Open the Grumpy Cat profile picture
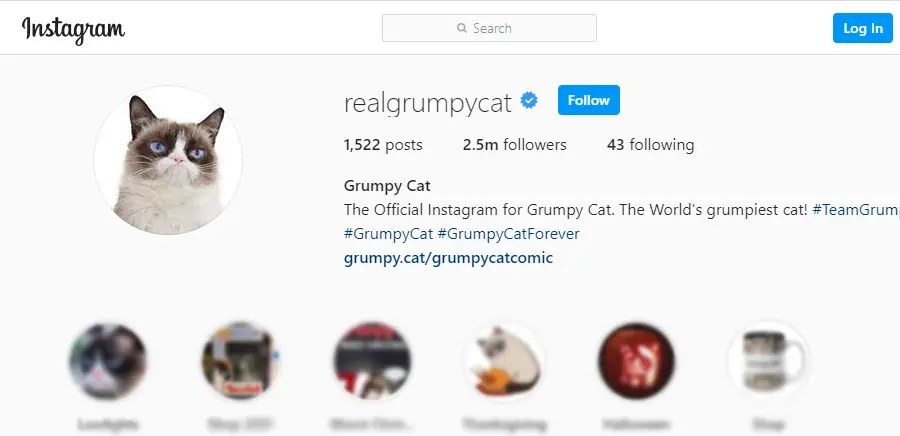The height and width of the screenshot is (436, 900). click(168, 160)
